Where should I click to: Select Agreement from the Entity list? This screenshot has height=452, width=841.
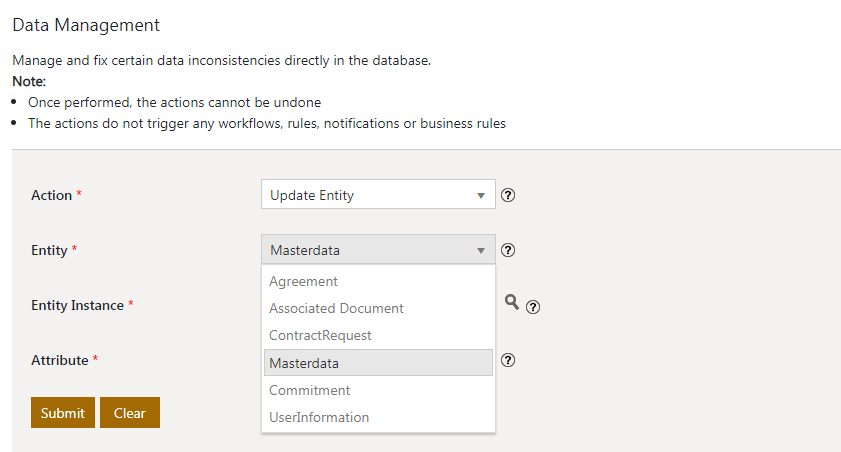pos(304,282)
